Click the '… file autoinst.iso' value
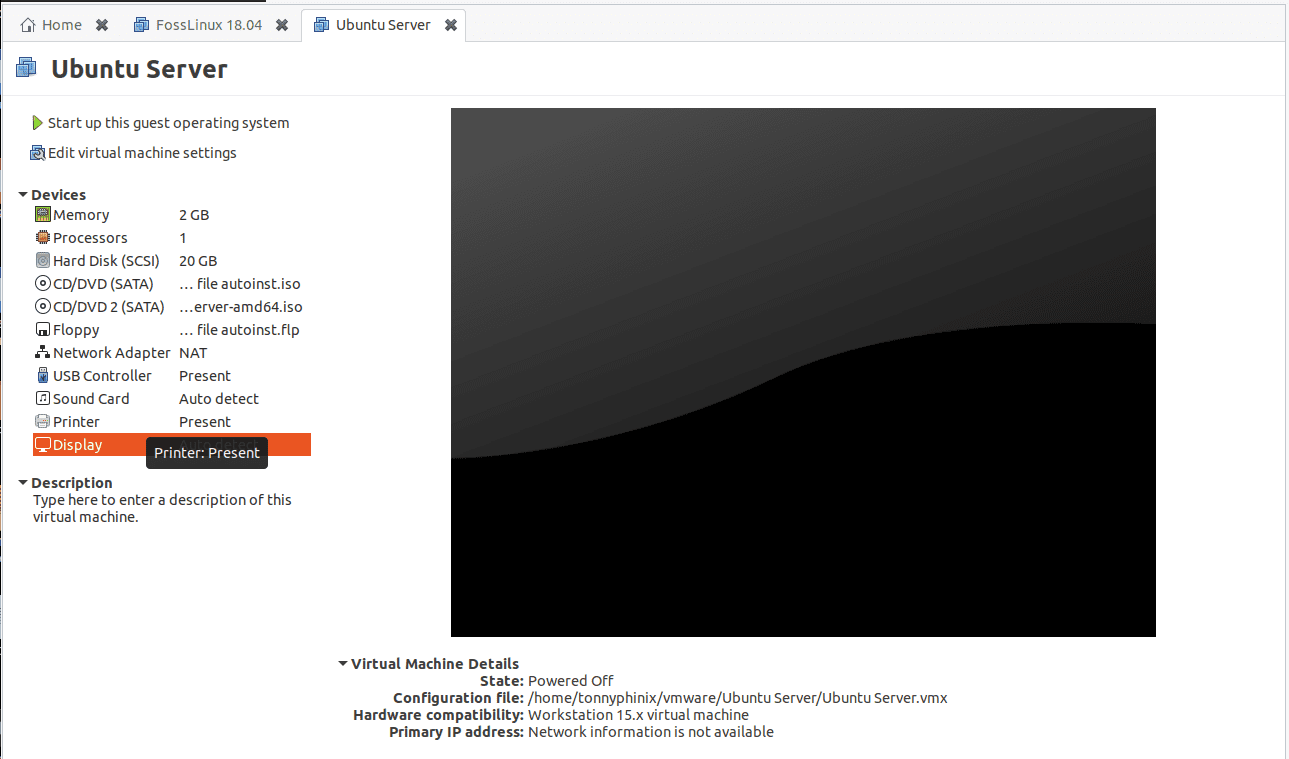Image resolution: width=1289 pixels, height=759 pixels. pos(240,284)
